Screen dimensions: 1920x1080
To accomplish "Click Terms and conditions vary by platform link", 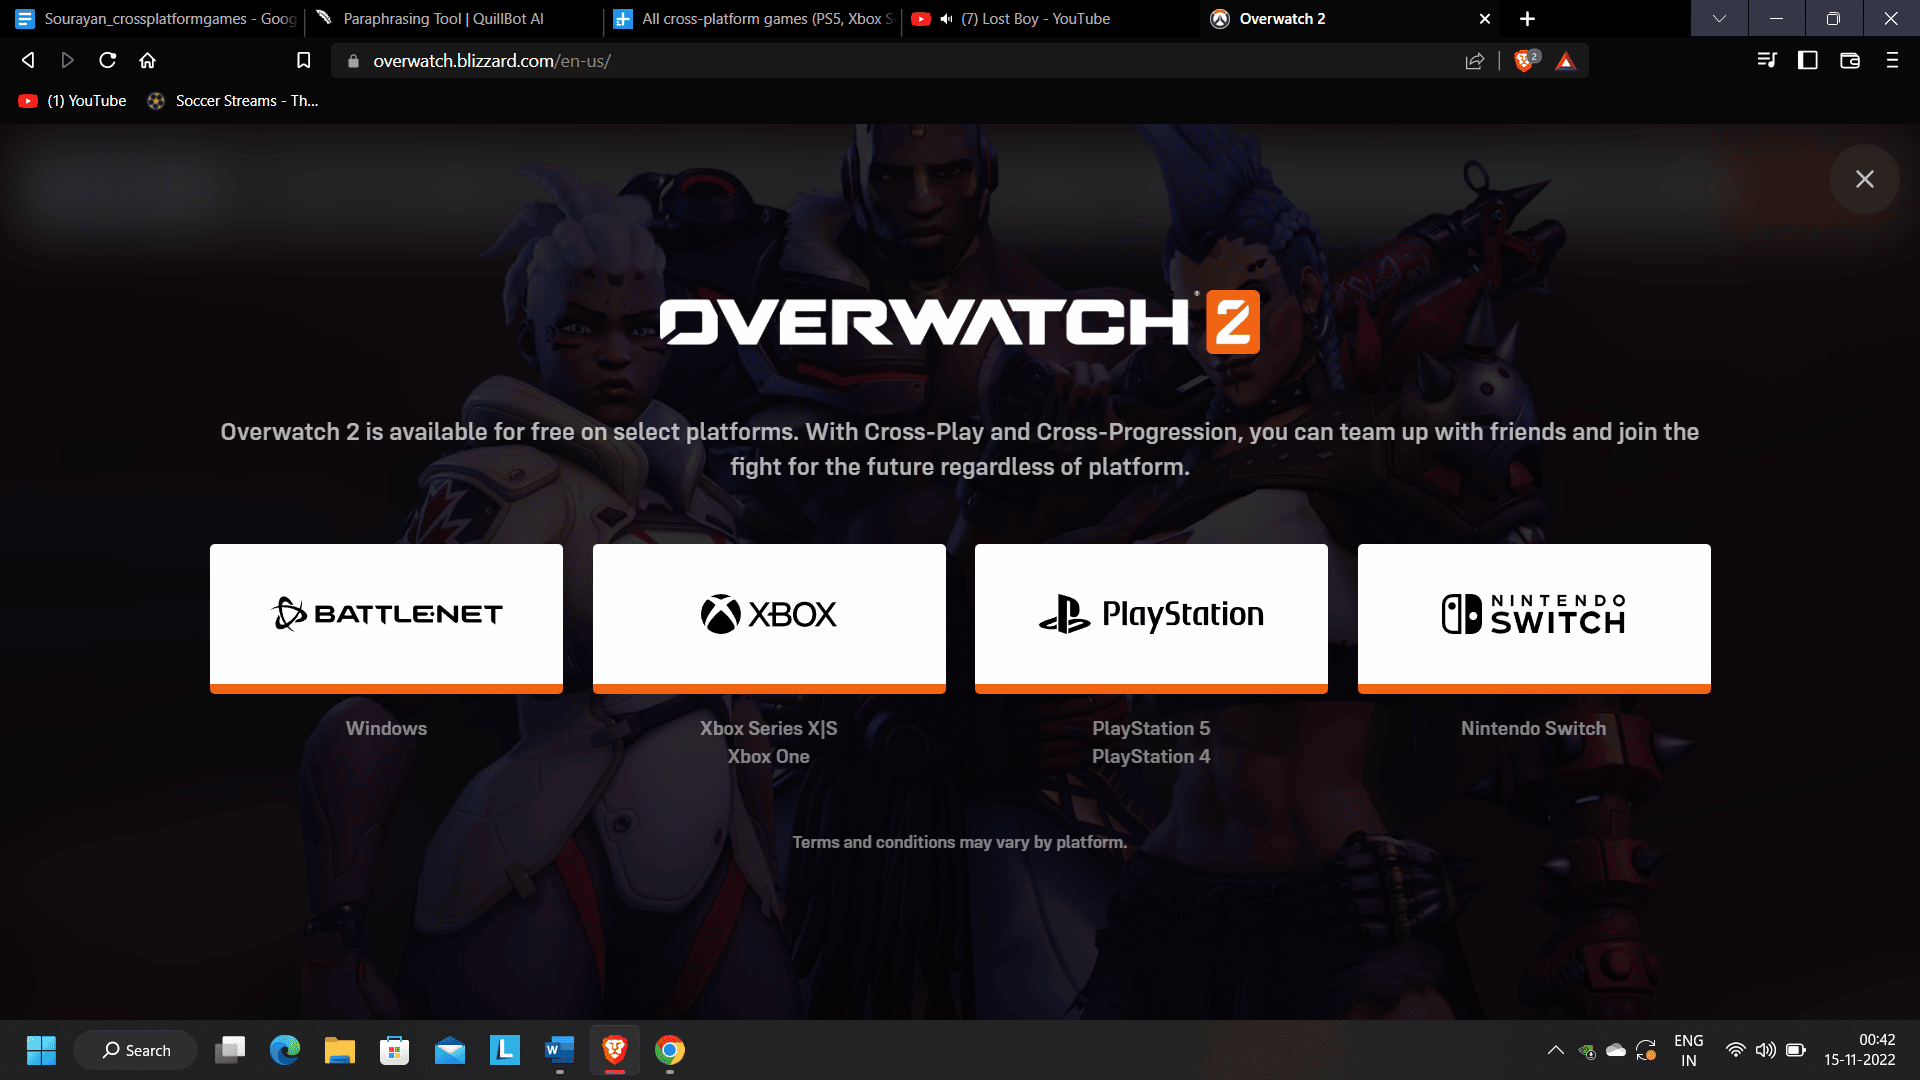I will [959, 843].
